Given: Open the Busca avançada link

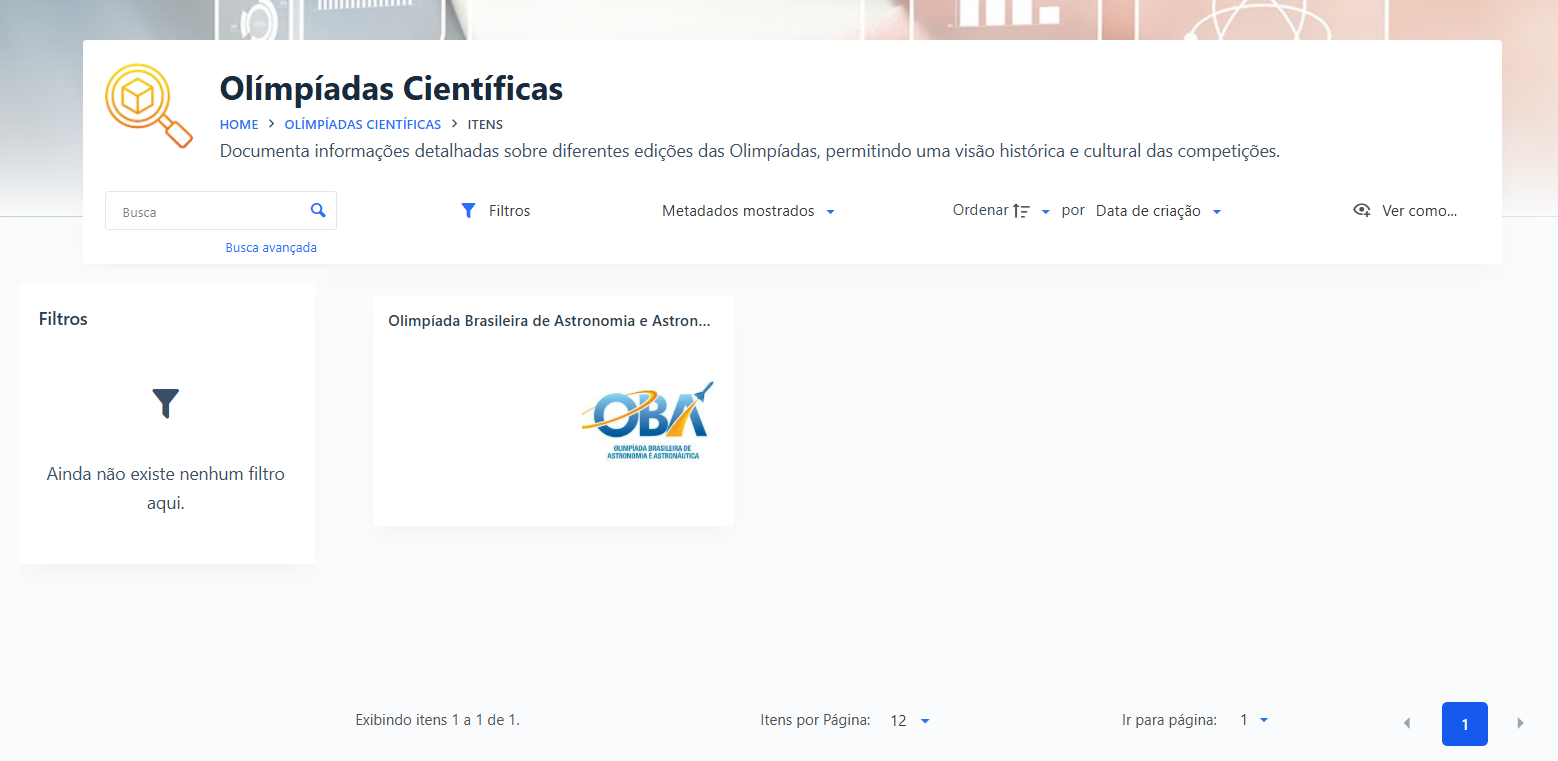Looking at the screenshot, I should [271, 247].
